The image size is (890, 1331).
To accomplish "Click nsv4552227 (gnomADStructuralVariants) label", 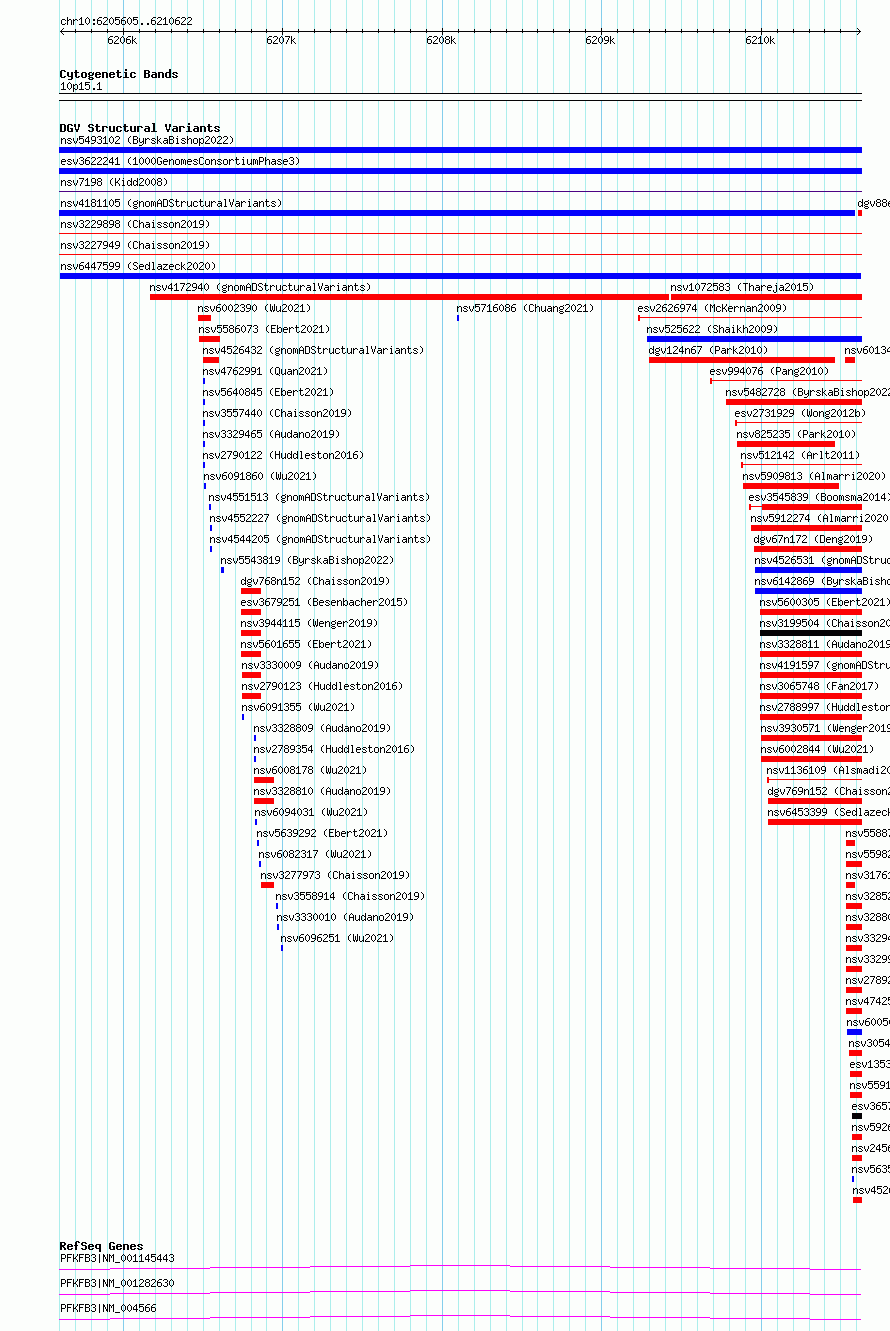I will [x=320, y=519].
